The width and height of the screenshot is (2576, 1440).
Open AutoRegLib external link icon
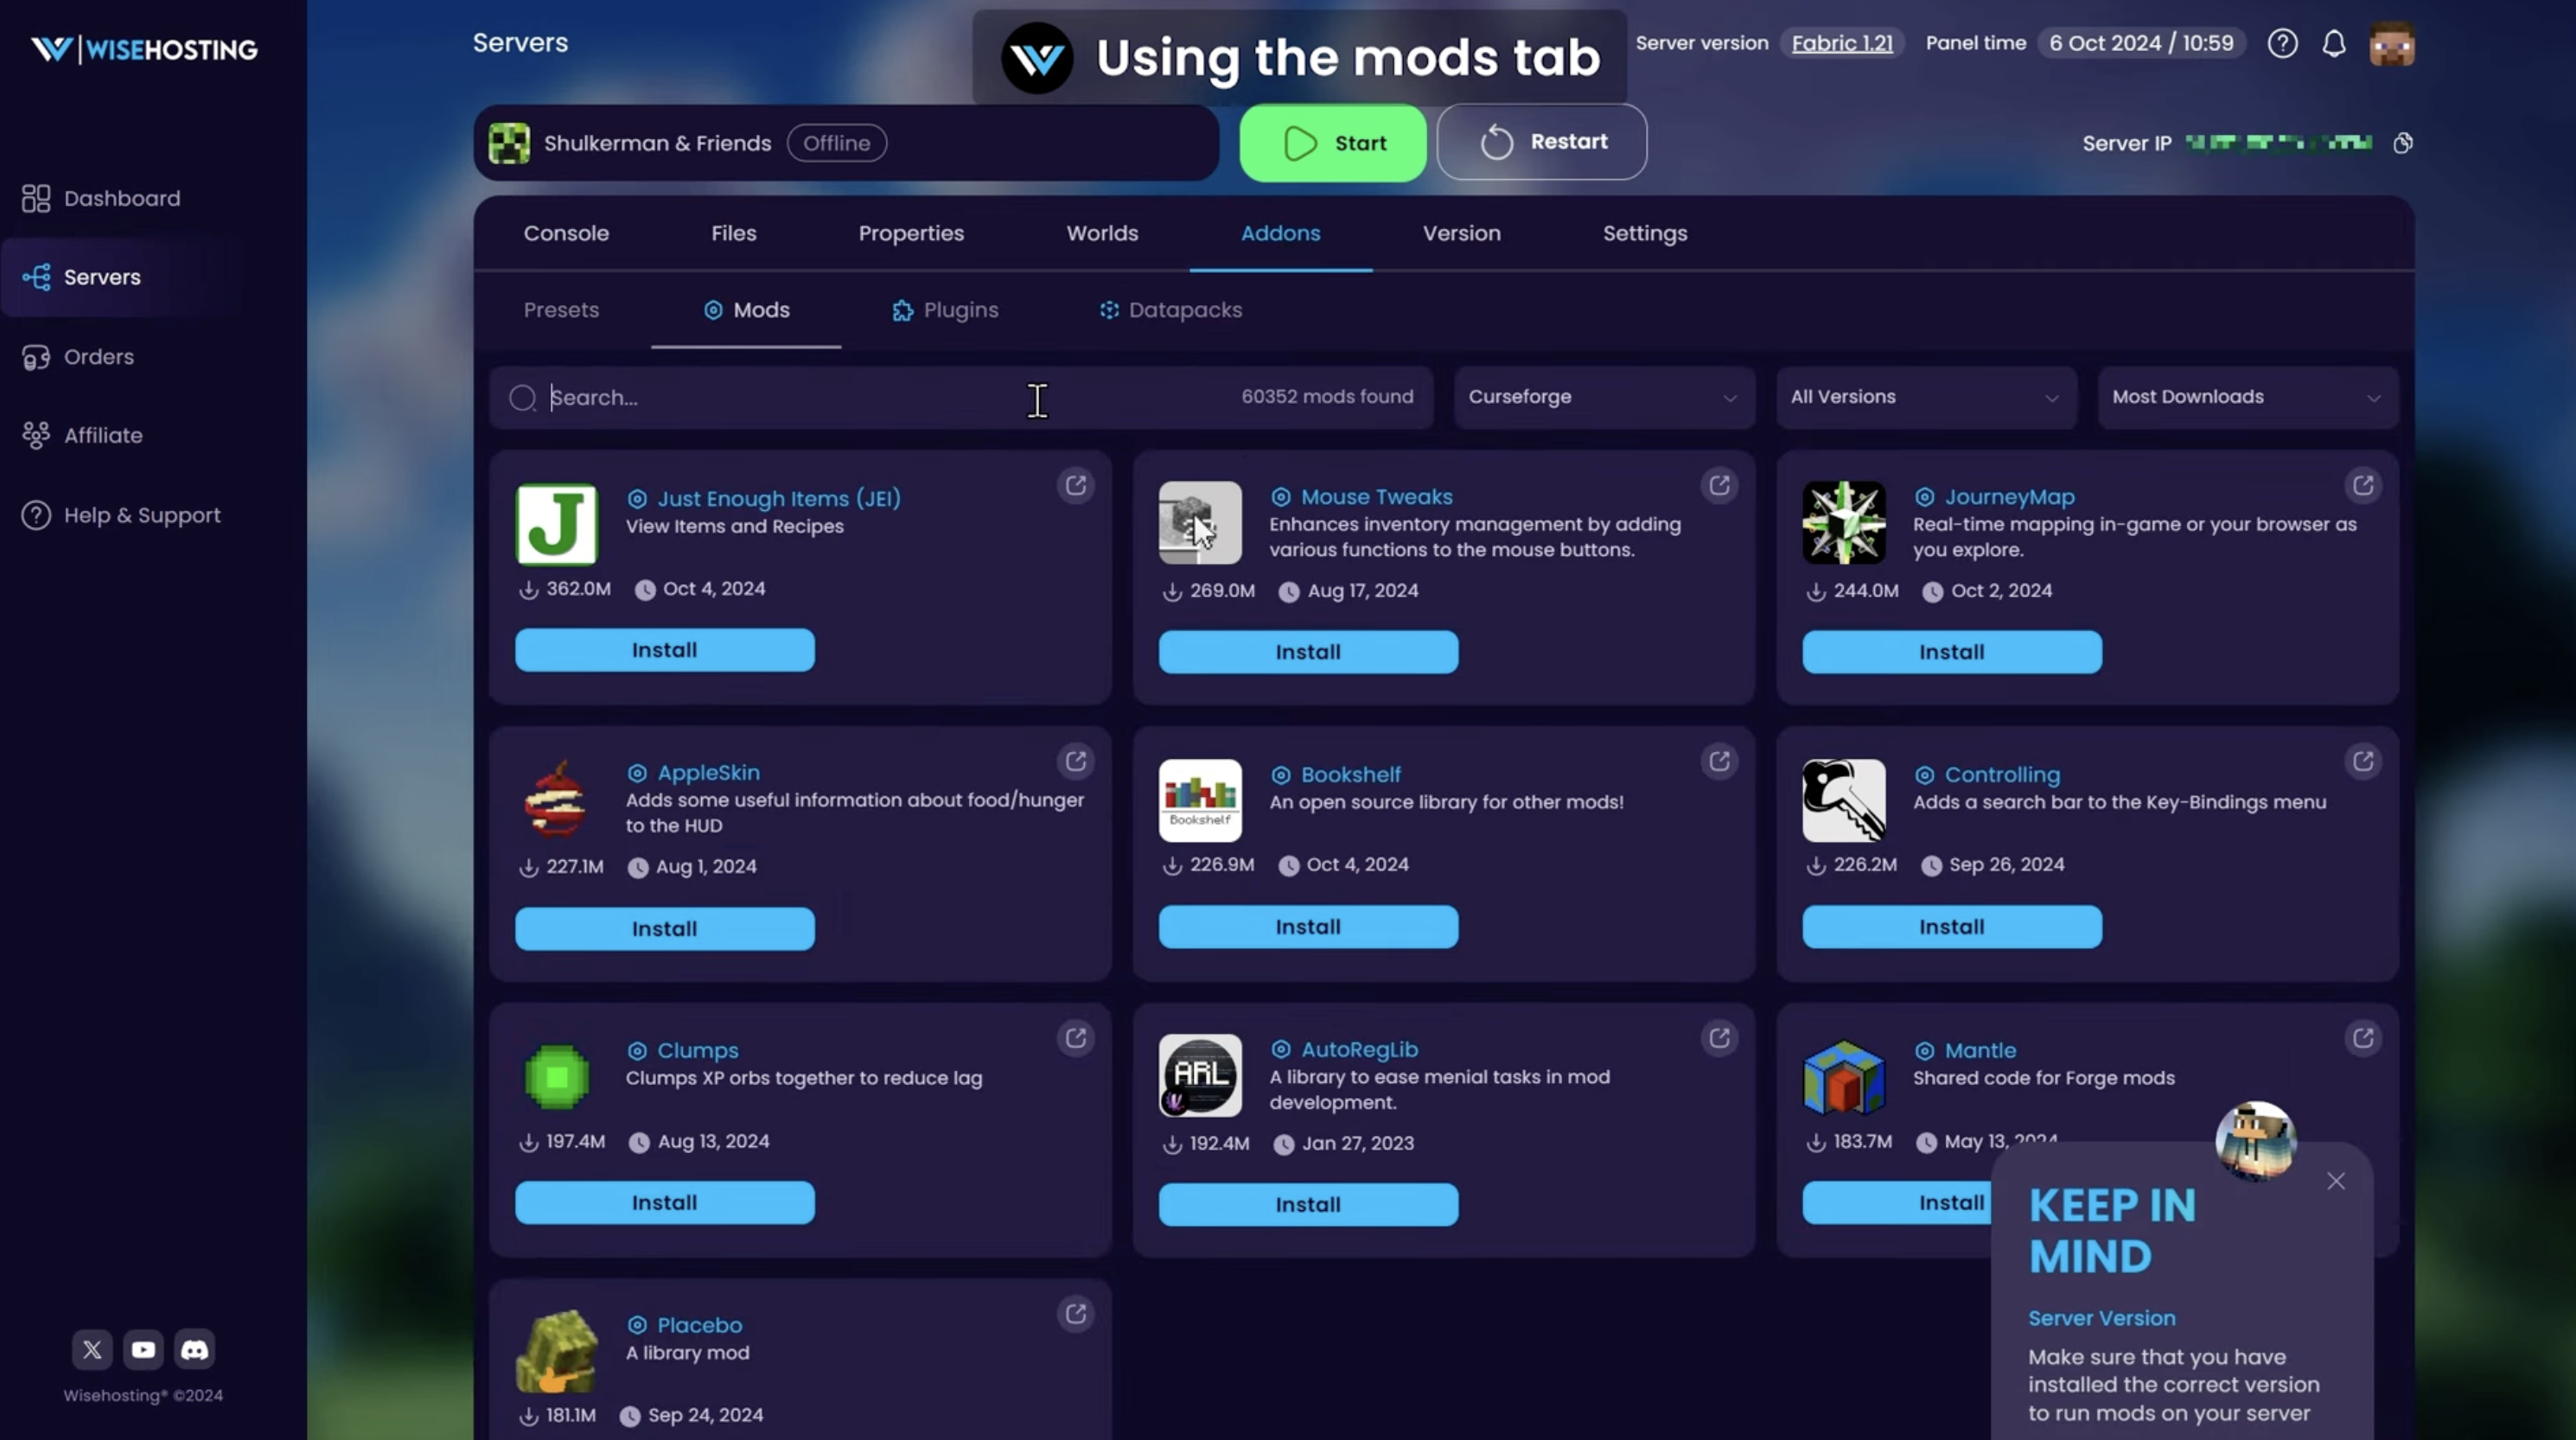click(1719, 1038)
